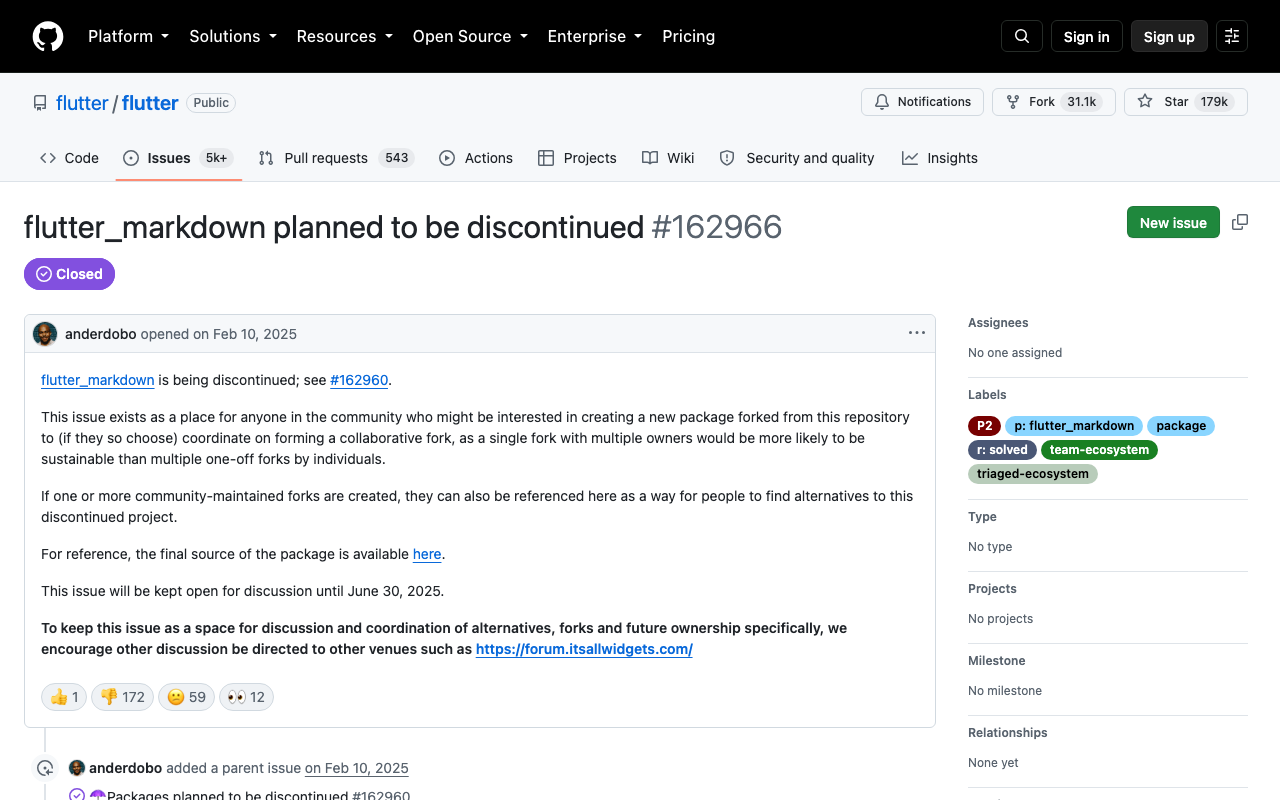Click the Sign up button
This screenshot has width=1280, height=800.
point(1169,36)
